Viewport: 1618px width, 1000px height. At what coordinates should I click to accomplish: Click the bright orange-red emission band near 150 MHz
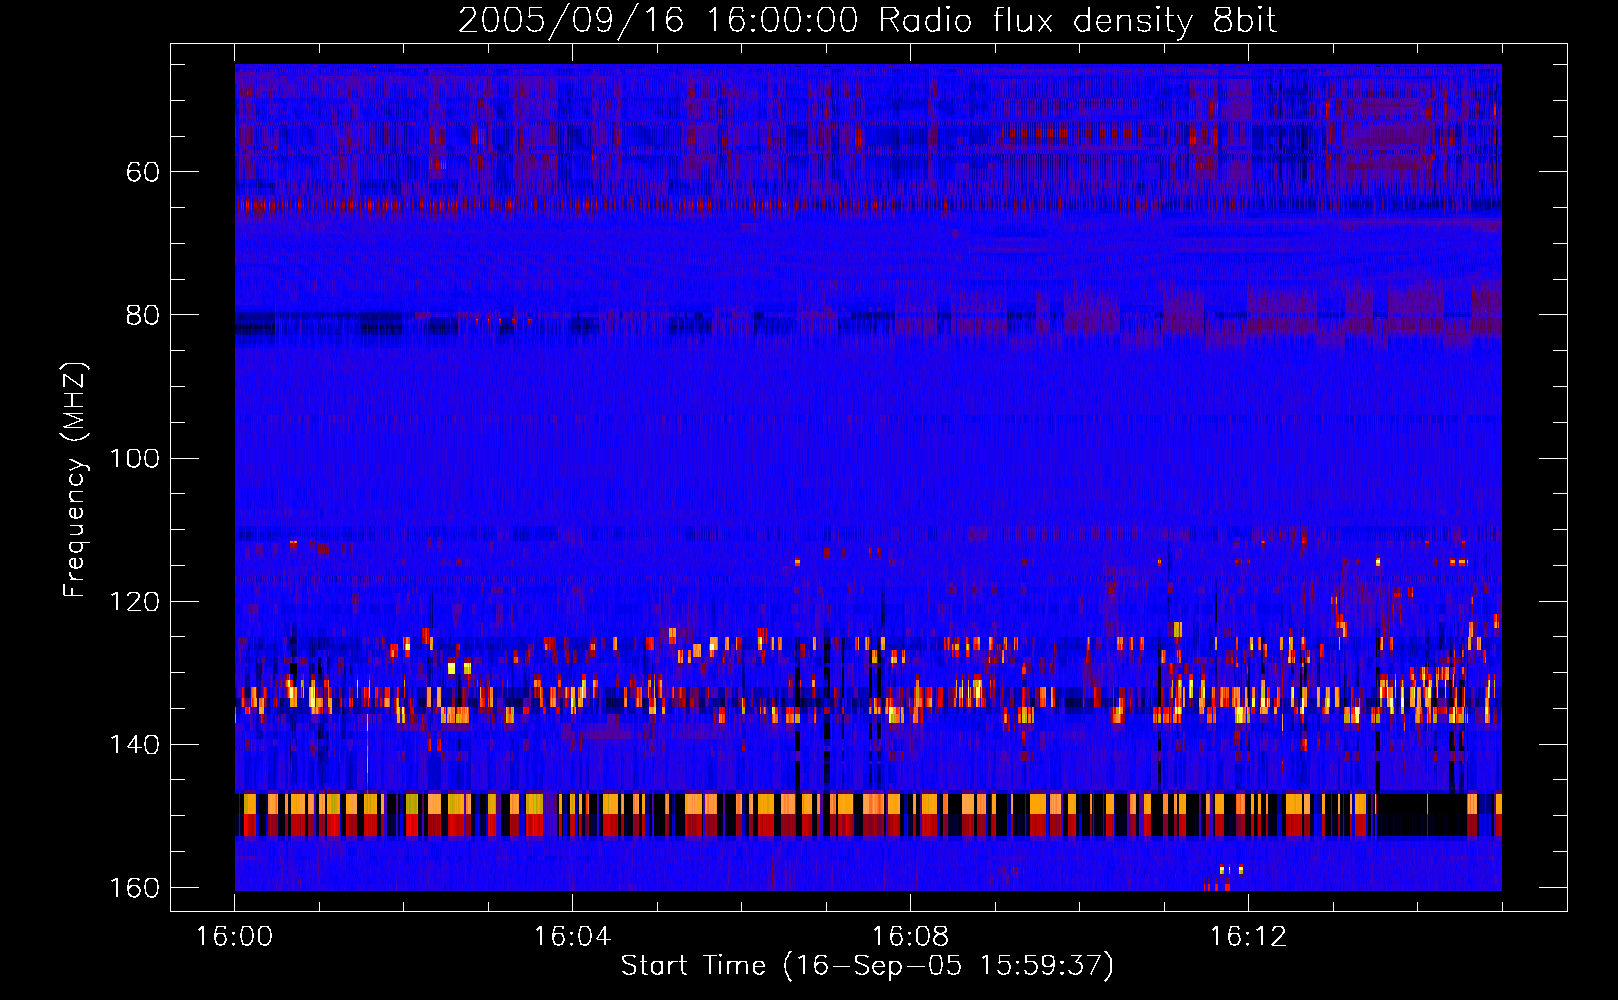pos(868,815)
